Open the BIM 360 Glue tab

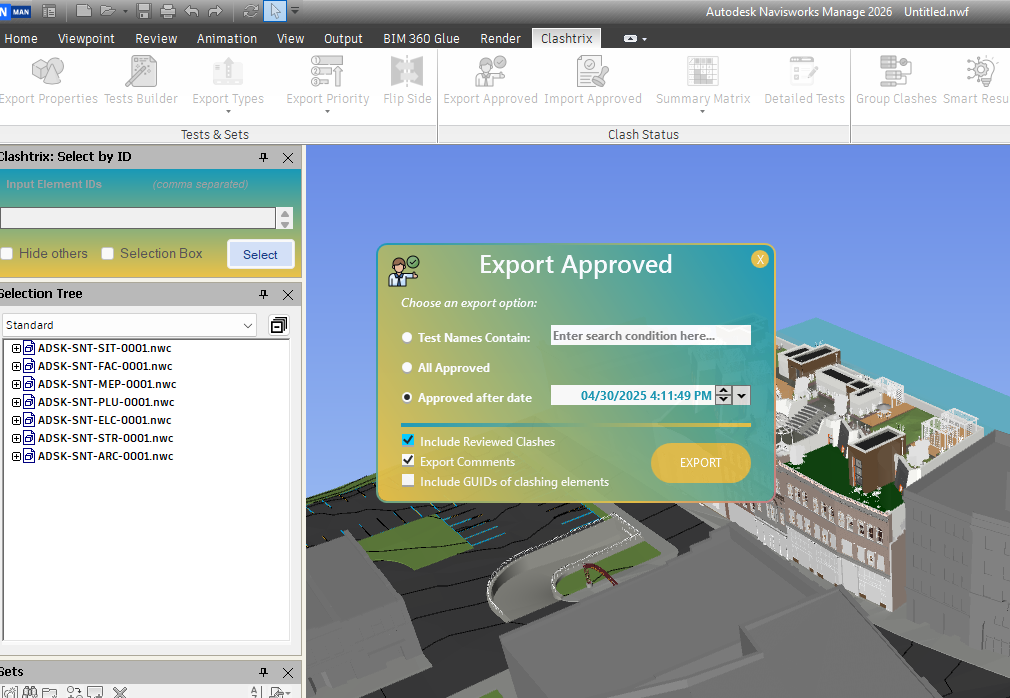click(x=421, y=39)
